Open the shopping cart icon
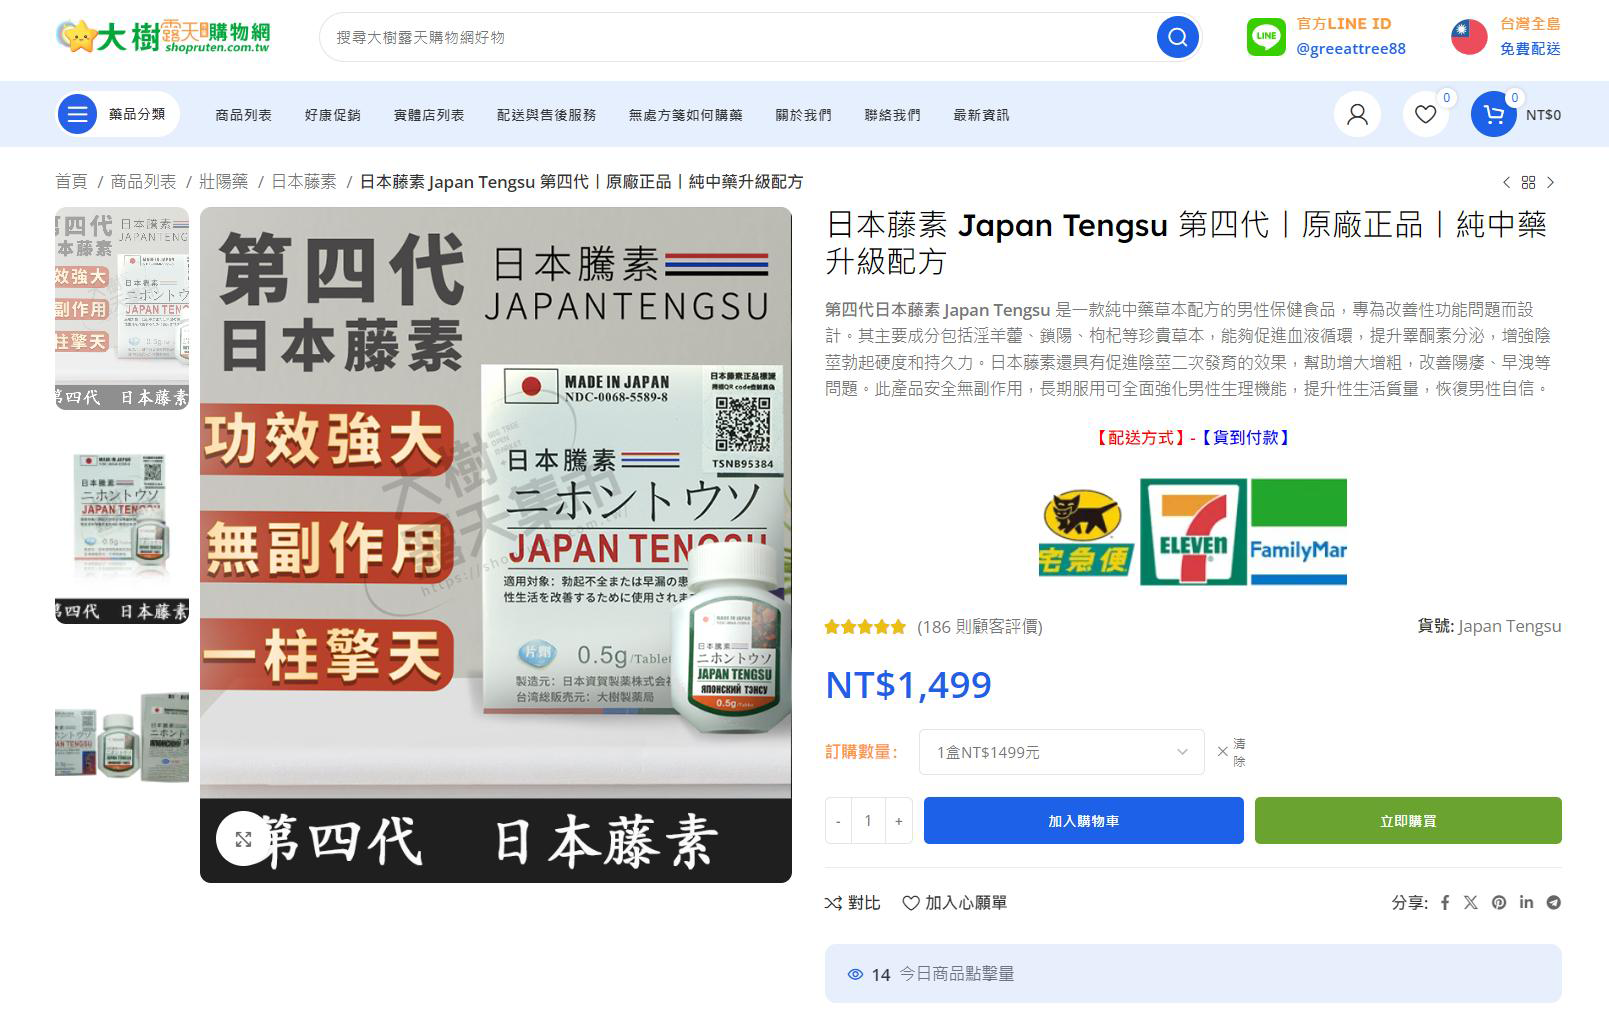The image size is (1609, 1015). point(1494,114)
